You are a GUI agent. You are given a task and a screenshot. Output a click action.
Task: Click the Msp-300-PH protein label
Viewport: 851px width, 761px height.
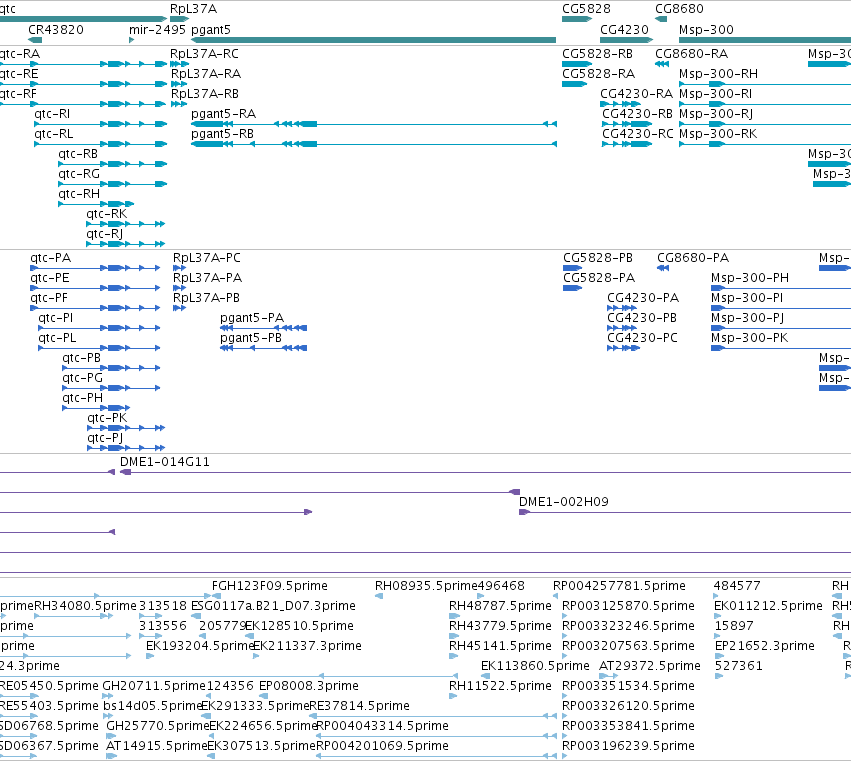[750, 278]
